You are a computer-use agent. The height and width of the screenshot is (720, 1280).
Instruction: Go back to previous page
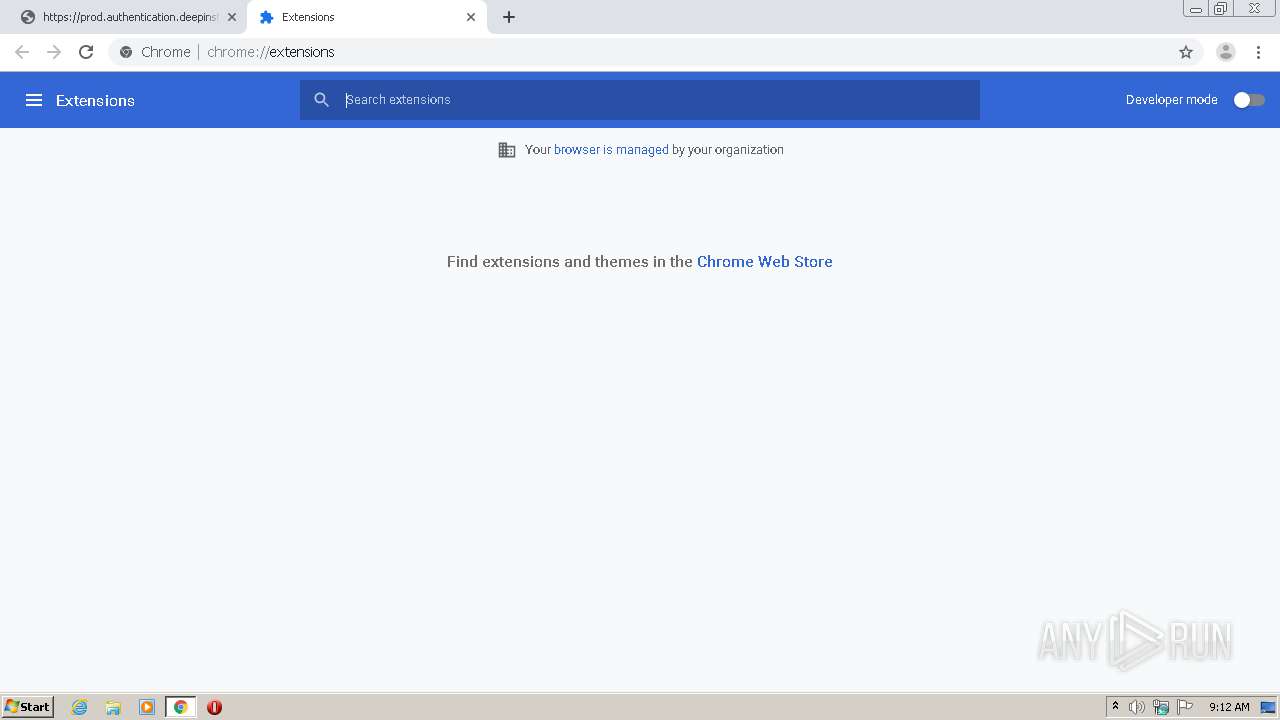(22, 52)
